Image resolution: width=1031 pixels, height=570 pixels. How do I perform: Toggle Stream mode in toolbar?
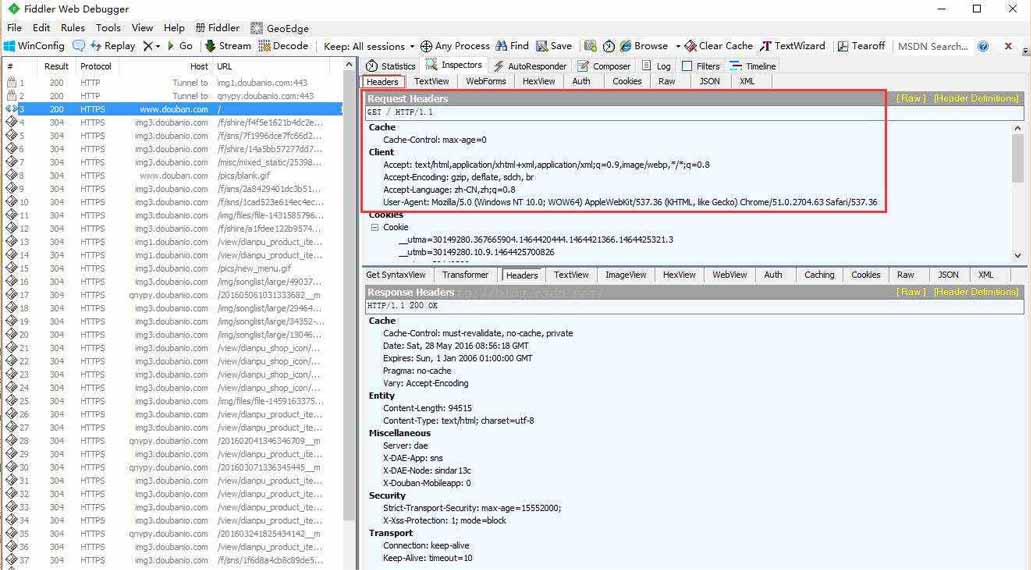[x=228, y=46]
